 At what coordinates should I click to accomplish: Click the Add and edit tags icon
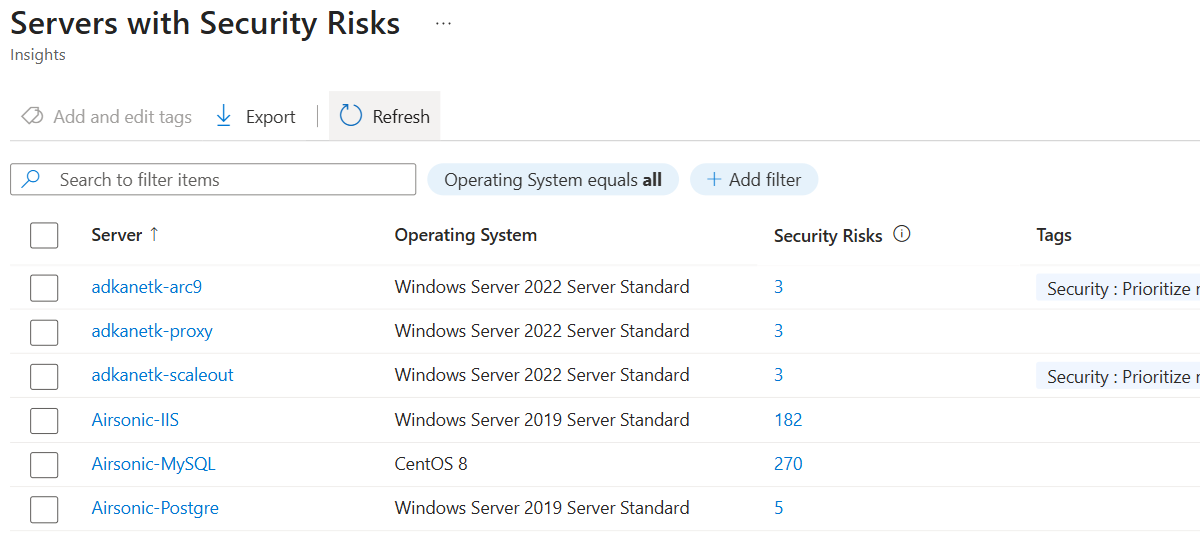pos(32,117)
